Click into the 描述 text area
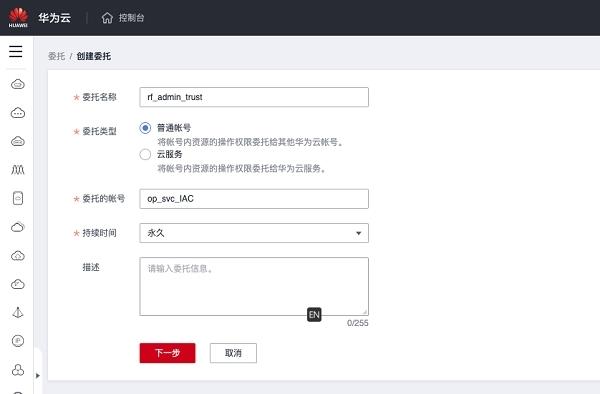This screenshot has height=394, width=600. pyautogui.click(x=254, y=287)
